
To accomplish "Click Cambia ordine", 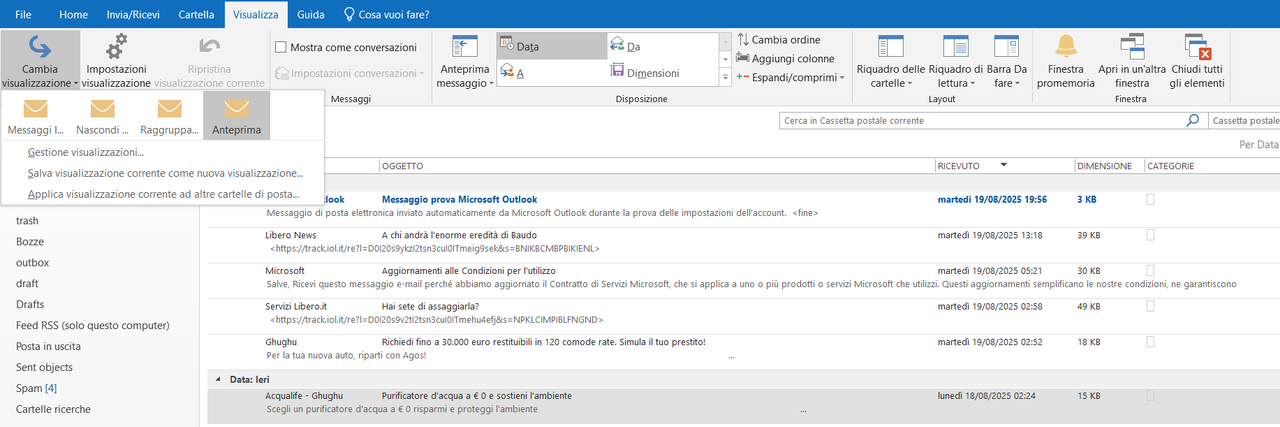I will (778, 40).
